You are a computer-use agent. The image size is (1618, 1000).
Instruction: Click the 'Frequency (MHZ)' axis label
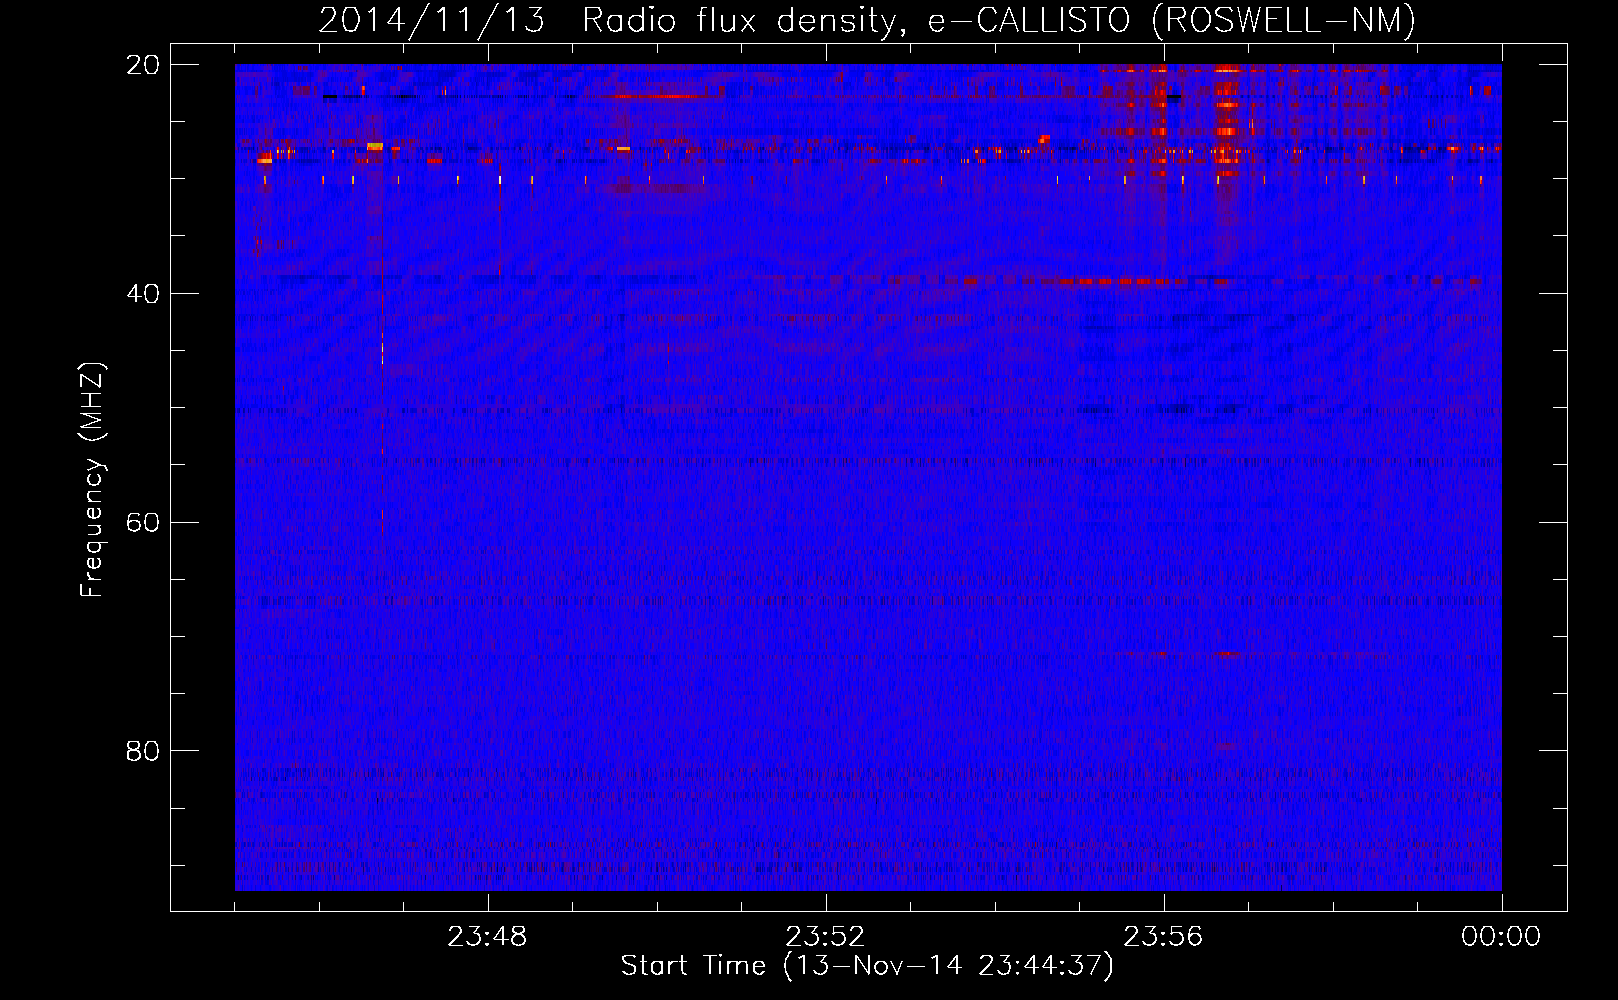(x=92, y=480)
